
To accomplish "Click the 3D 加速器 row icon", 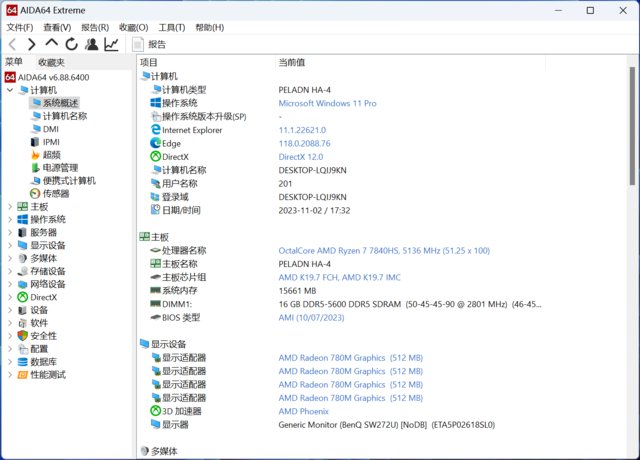I will (156, 411).
